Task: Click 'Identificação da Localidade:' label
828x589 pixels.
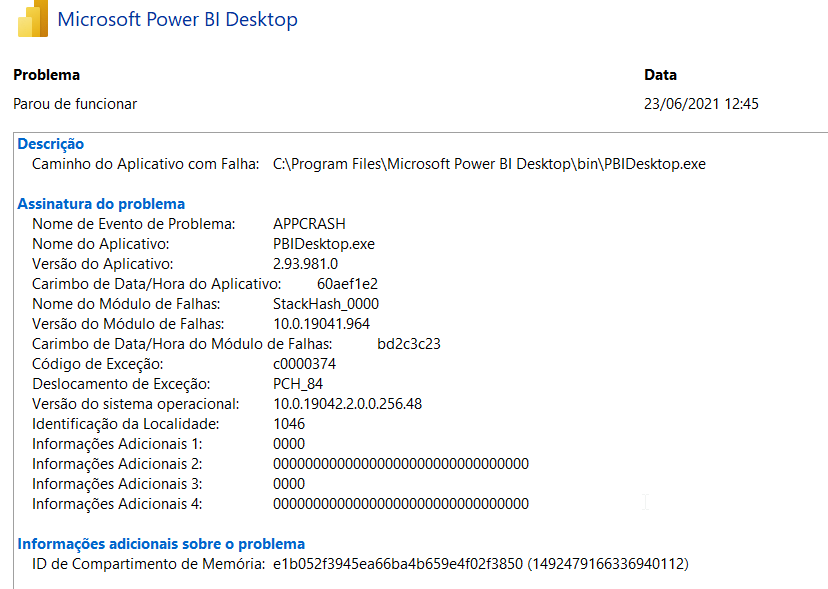Action: [126, 424]
